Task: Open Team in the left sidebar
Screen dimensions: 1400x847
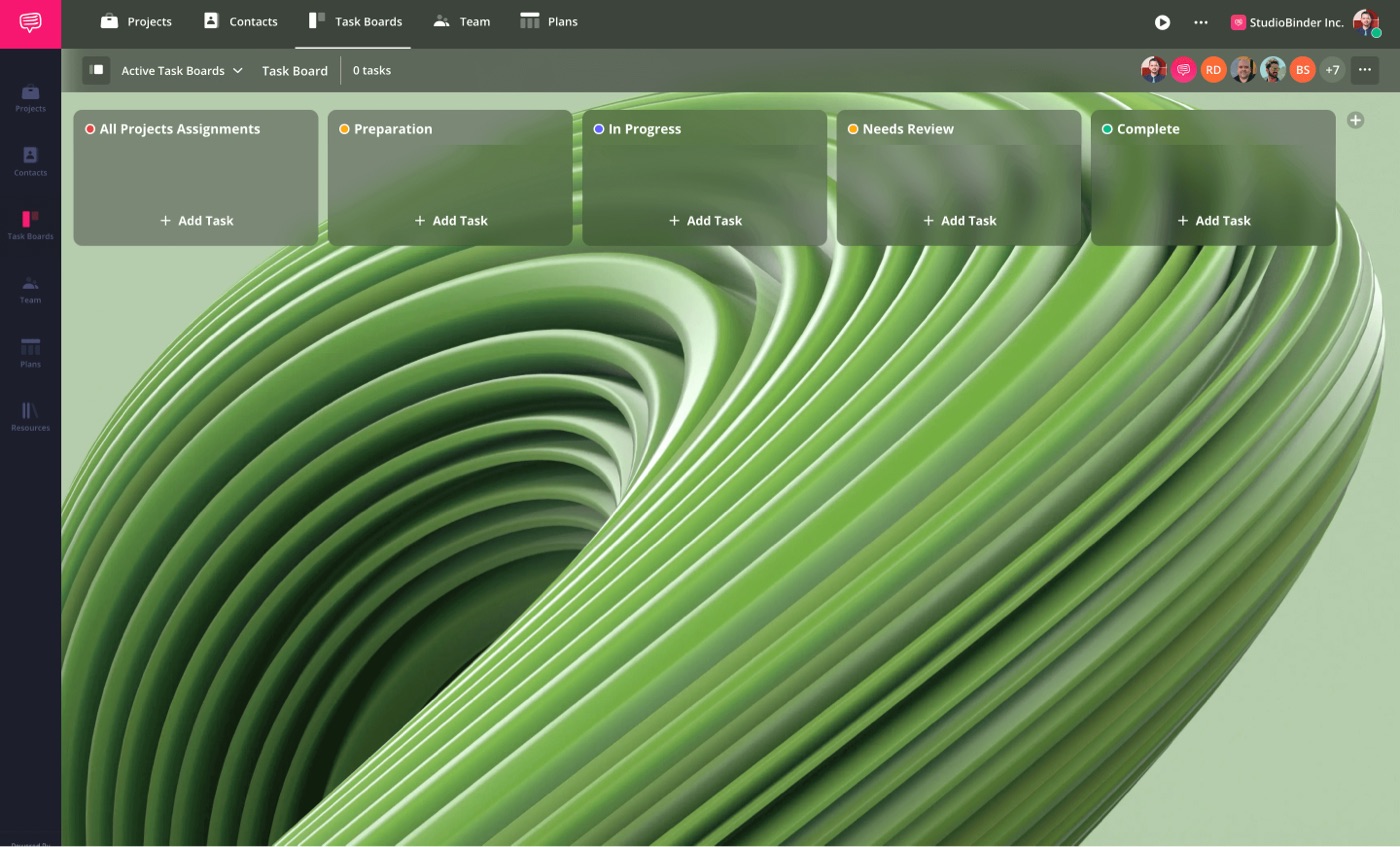Action: pyautogui.click(x=30, y=289)
